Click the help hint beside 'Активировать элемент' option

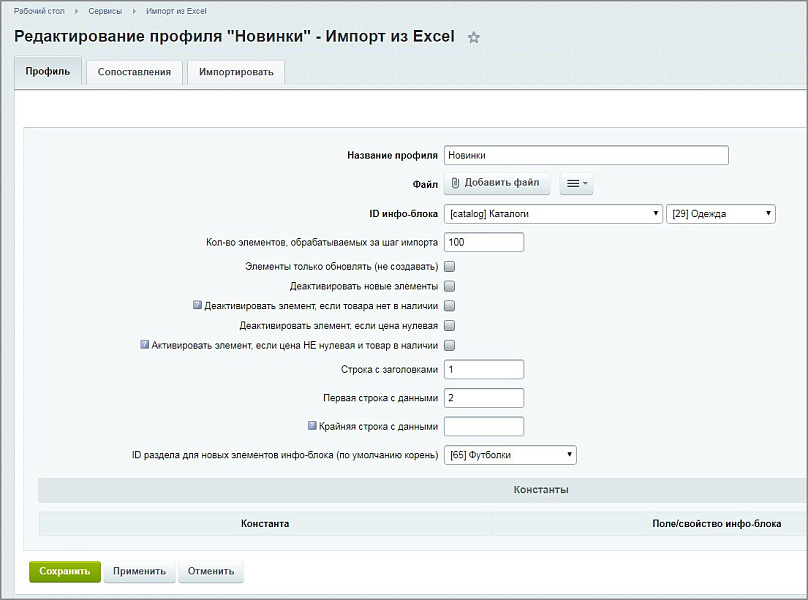point(143,345)
